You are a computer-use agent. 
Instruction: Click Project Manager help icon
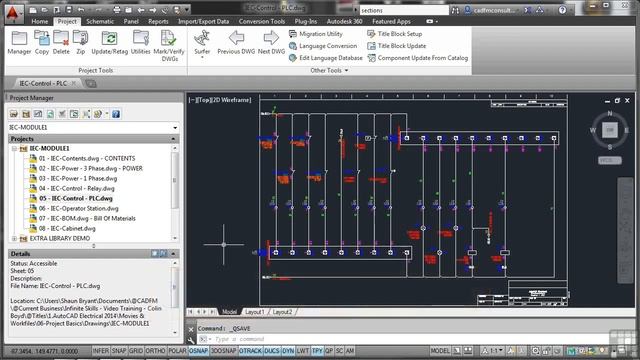coord(116,114)
